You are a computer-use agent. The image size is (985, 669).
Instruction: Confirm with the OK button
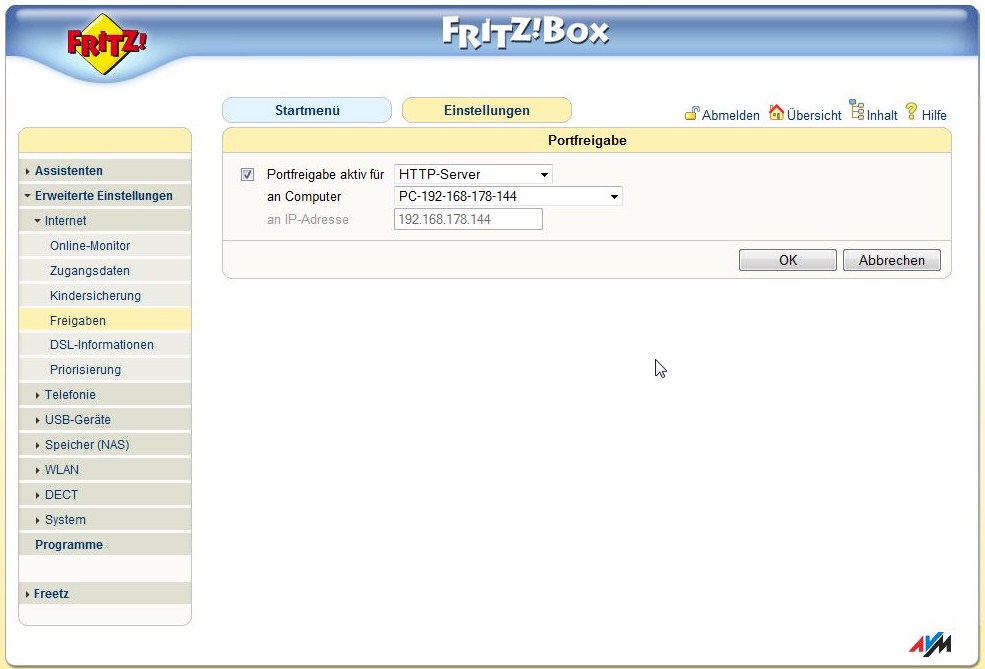coord(788,260)
